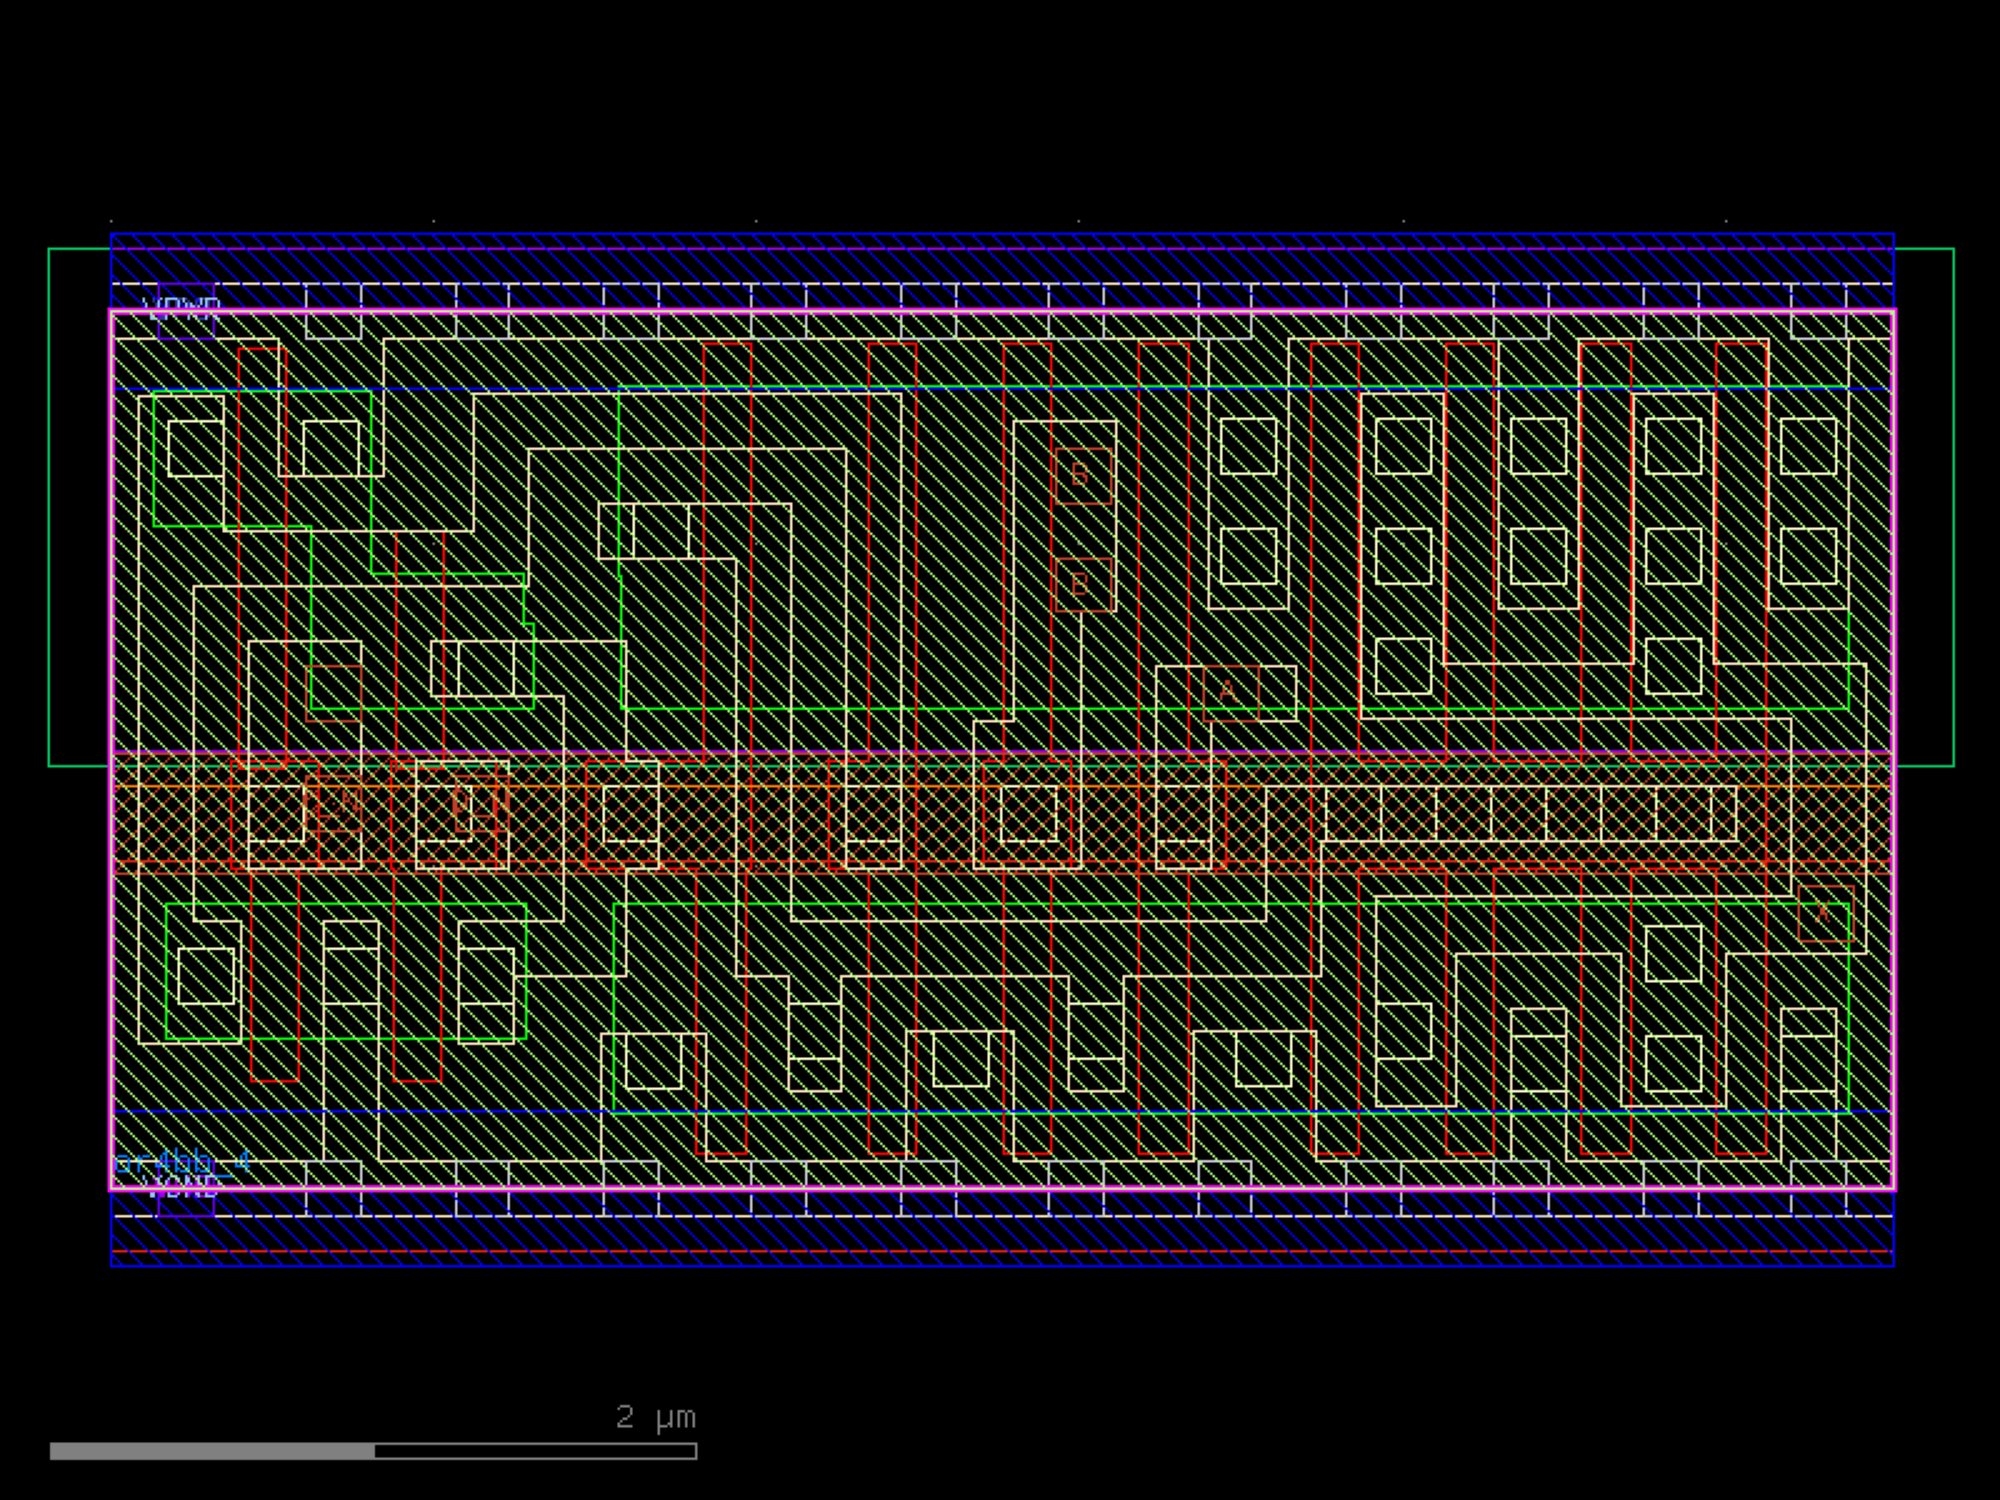Click the gray filled scale bar segment

click(212, 1451)
